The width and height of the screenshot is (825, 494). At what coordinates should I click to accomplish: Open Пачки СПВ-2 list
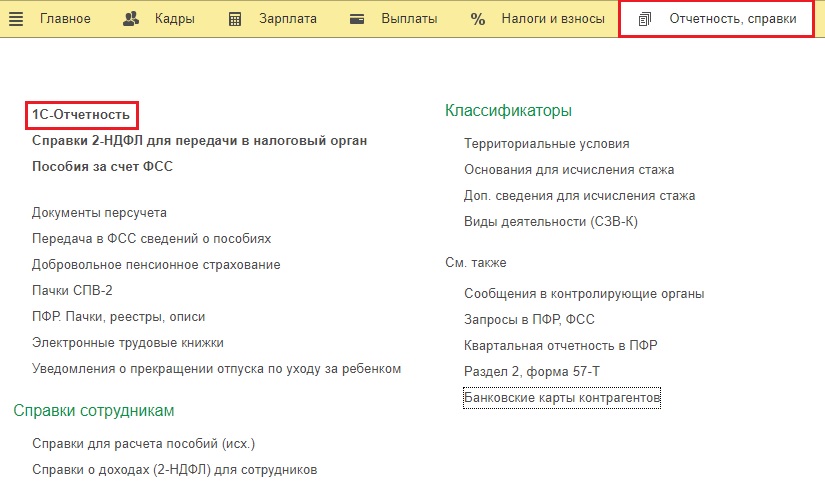click(x=72, y=291)
